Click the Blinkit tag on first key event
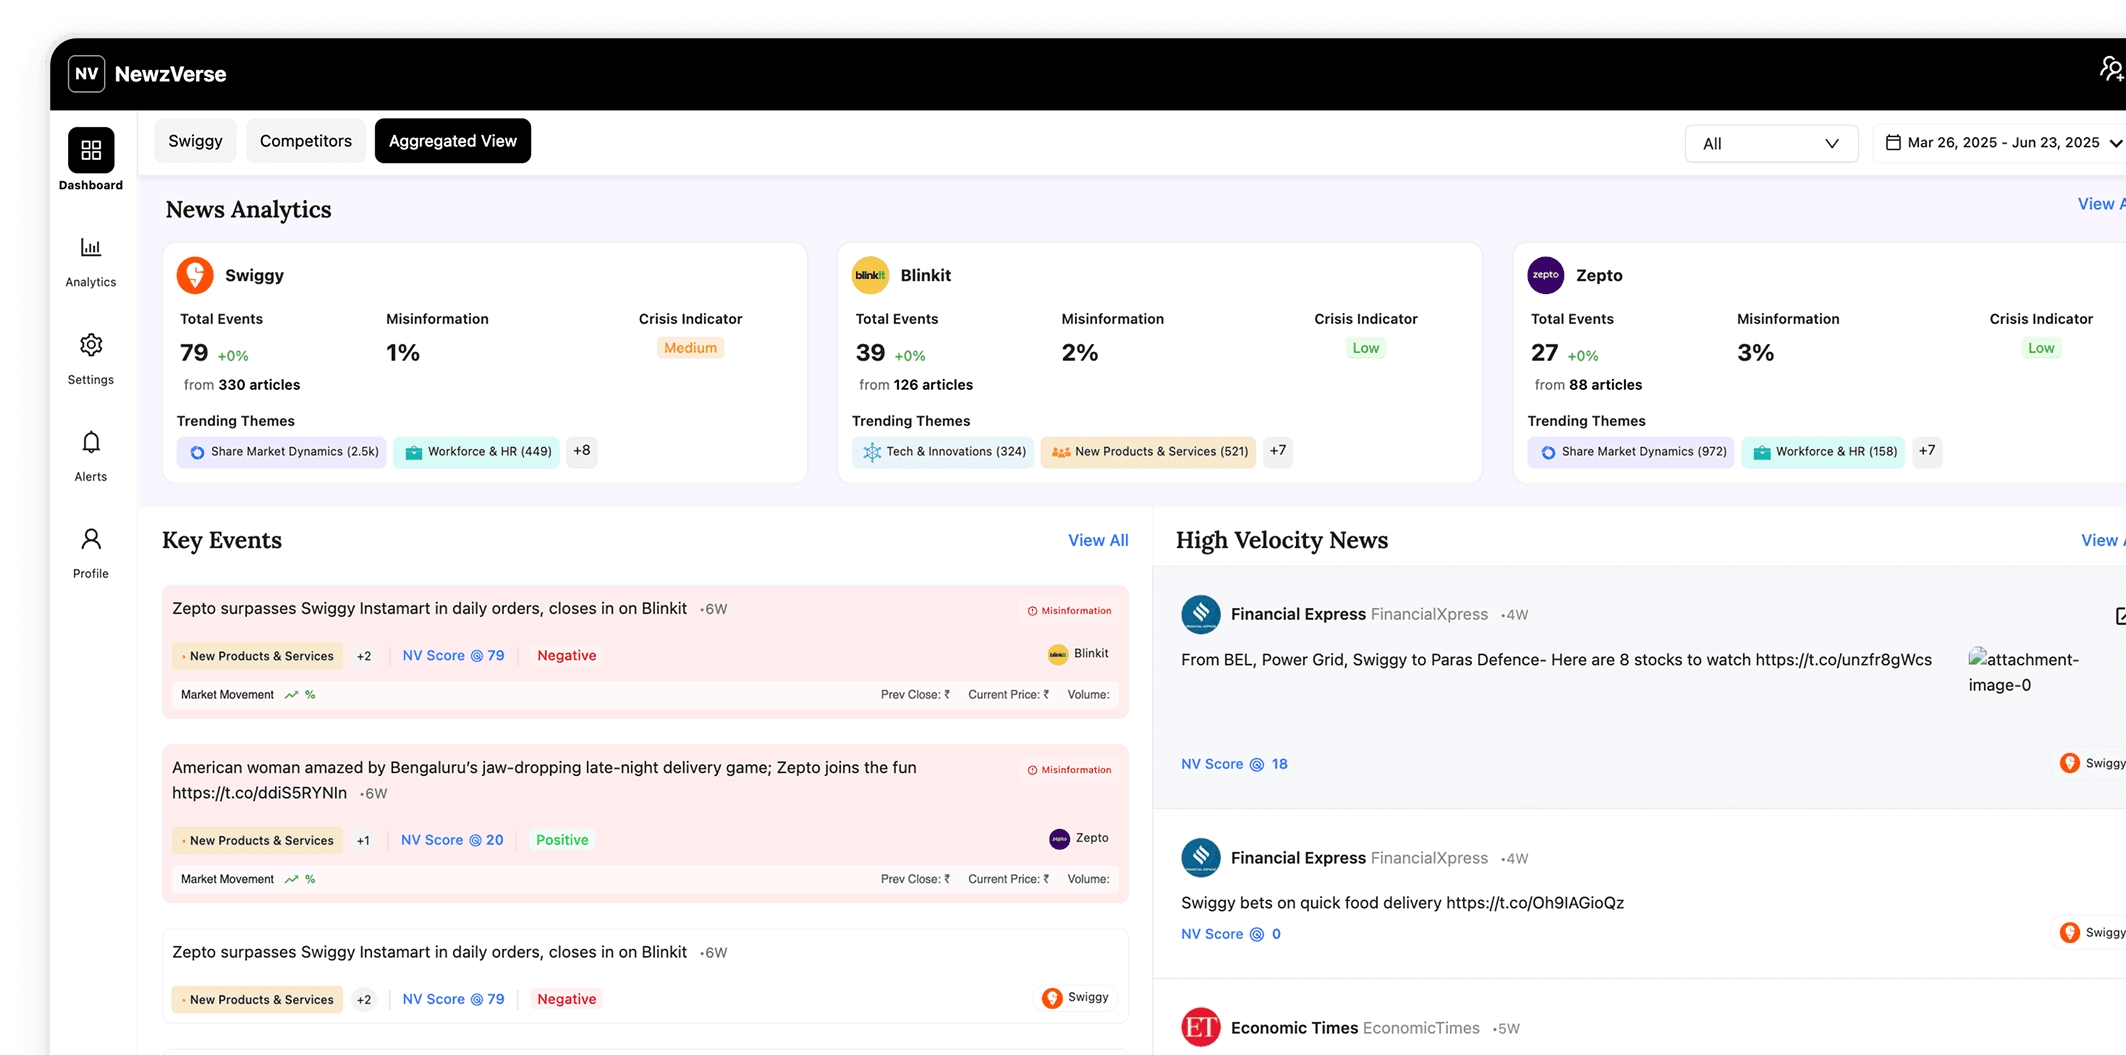Viewport: 2126px width, 1055px height. [1078, 654]
